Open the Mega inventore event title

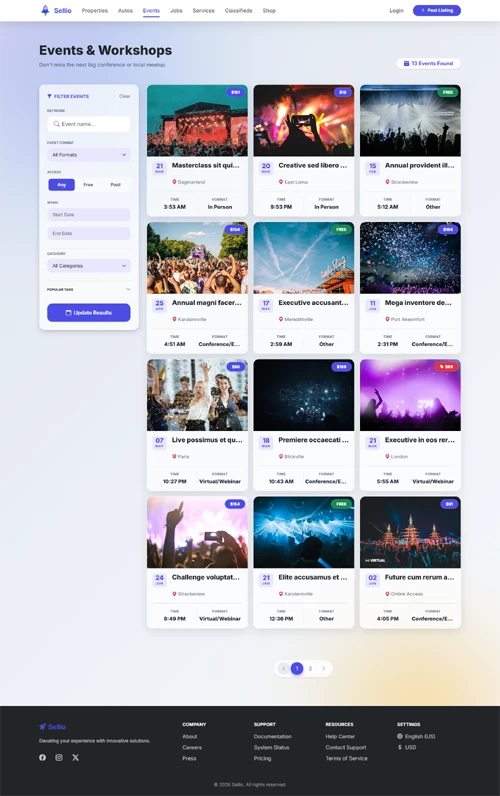[418, 303]
